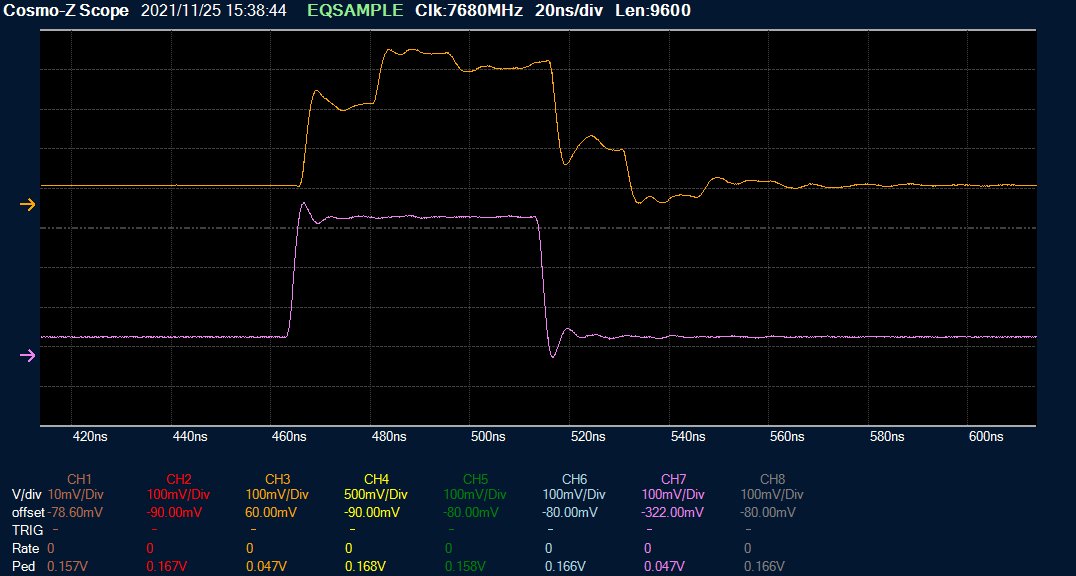Click the 460ns time axis label

click(x=288, y=437)
